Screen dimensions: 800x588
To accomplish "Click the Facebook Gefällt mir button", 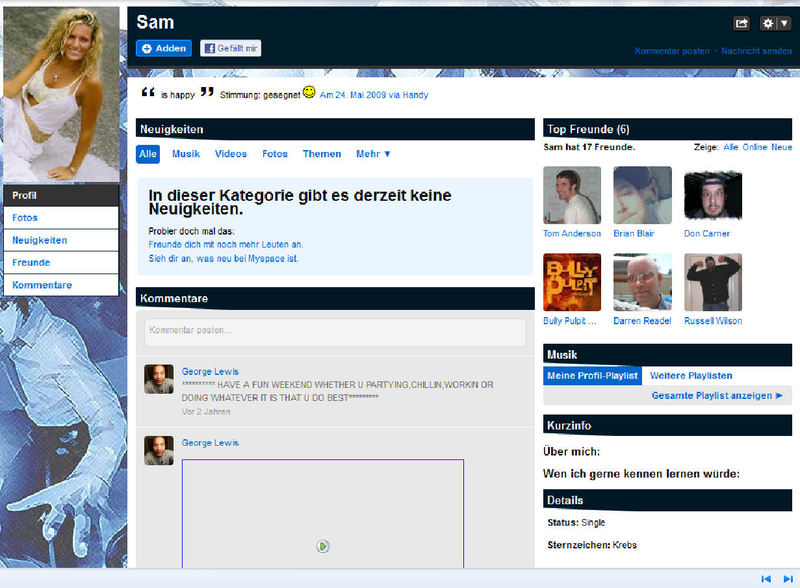I will (231, 48).
